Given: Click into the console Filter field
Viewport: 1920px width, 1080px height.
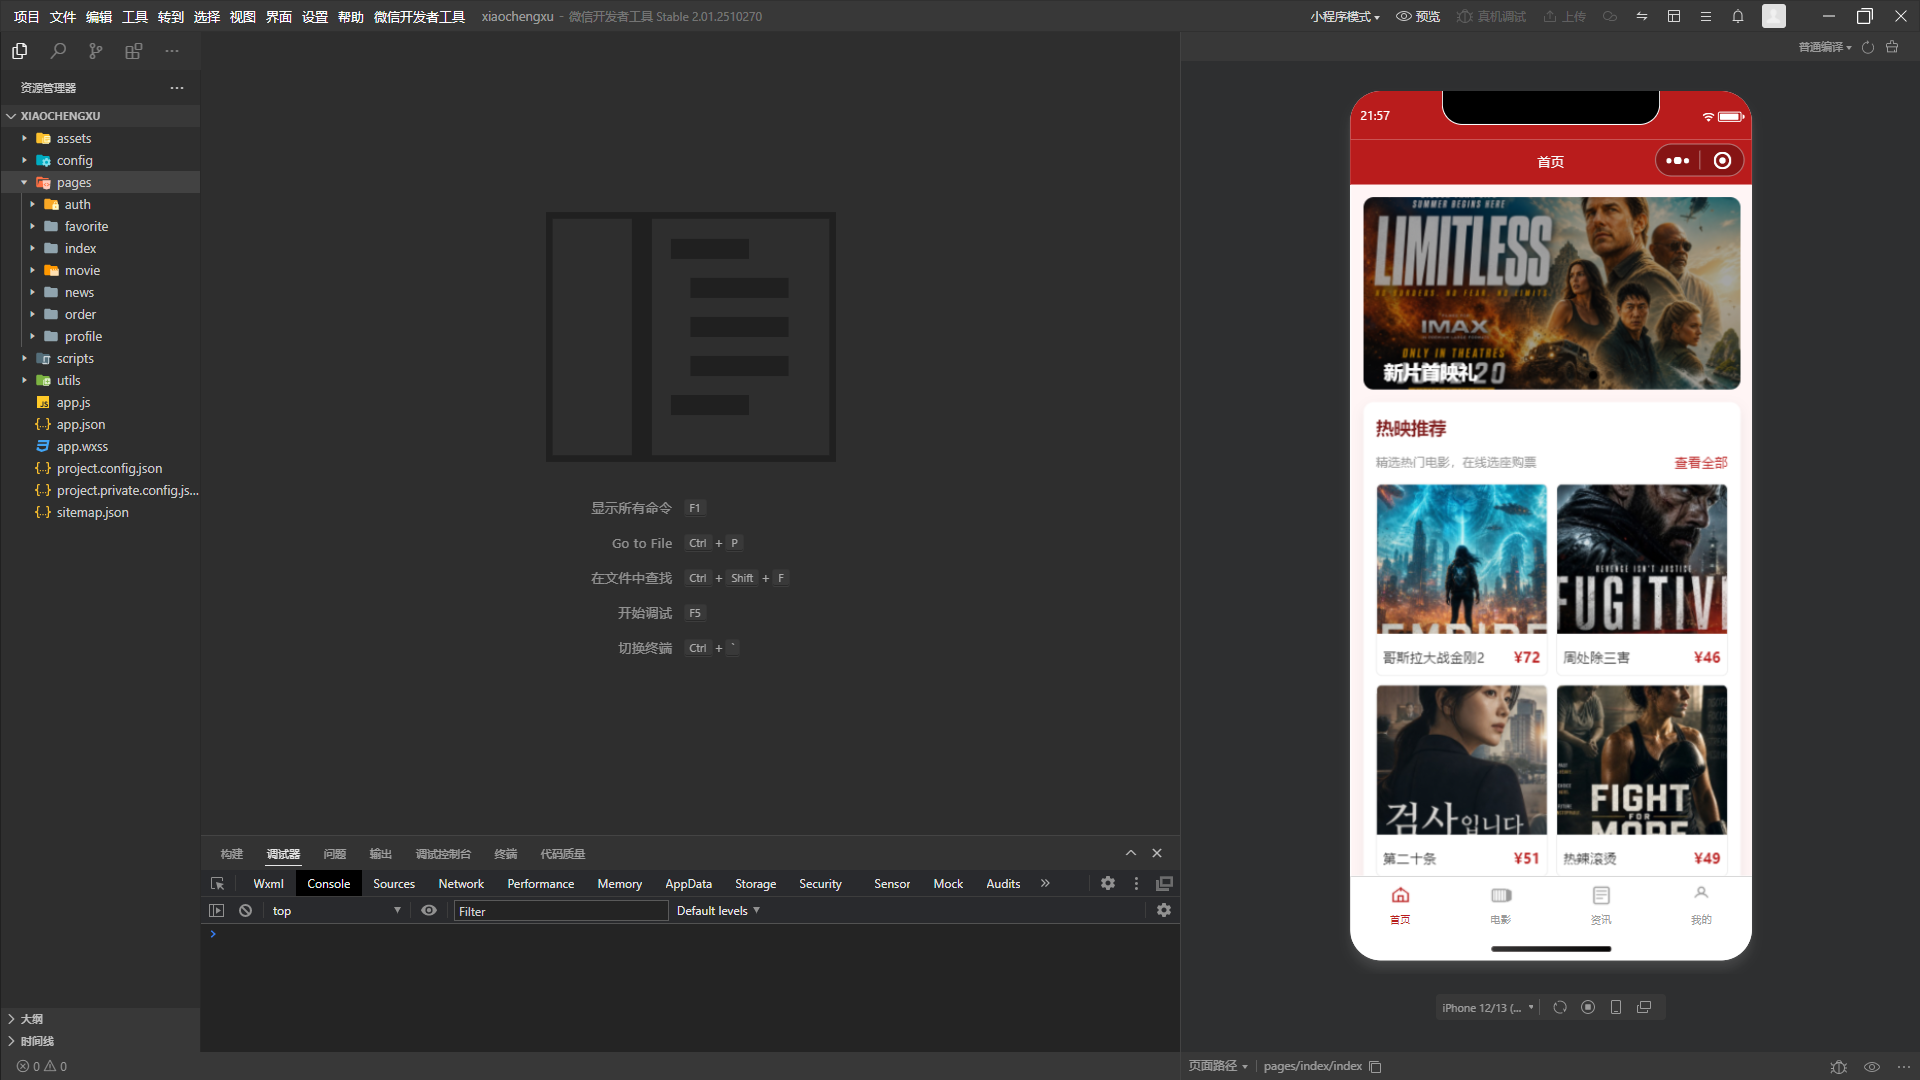Looking at the screenshot, I should pos(561,912).
